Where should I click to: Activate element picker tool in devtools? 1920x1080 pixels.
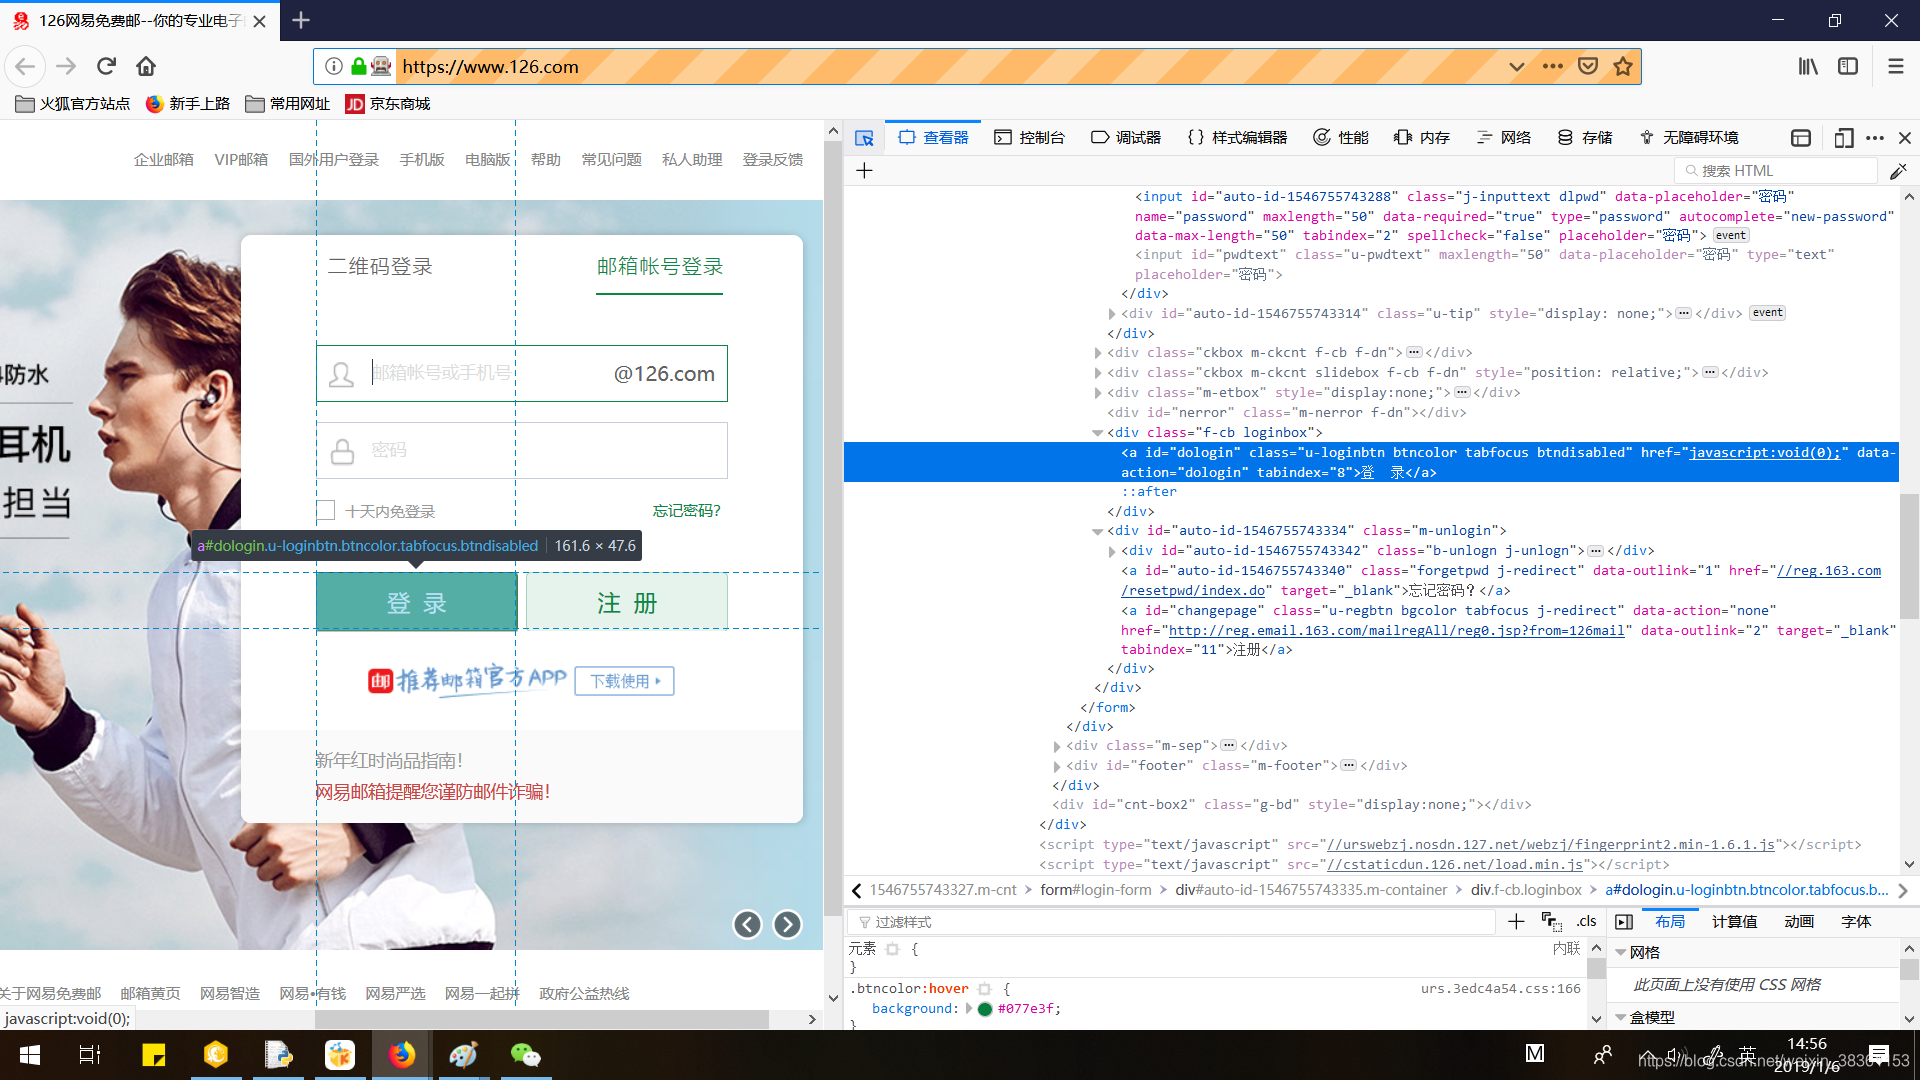pos(864,138)
